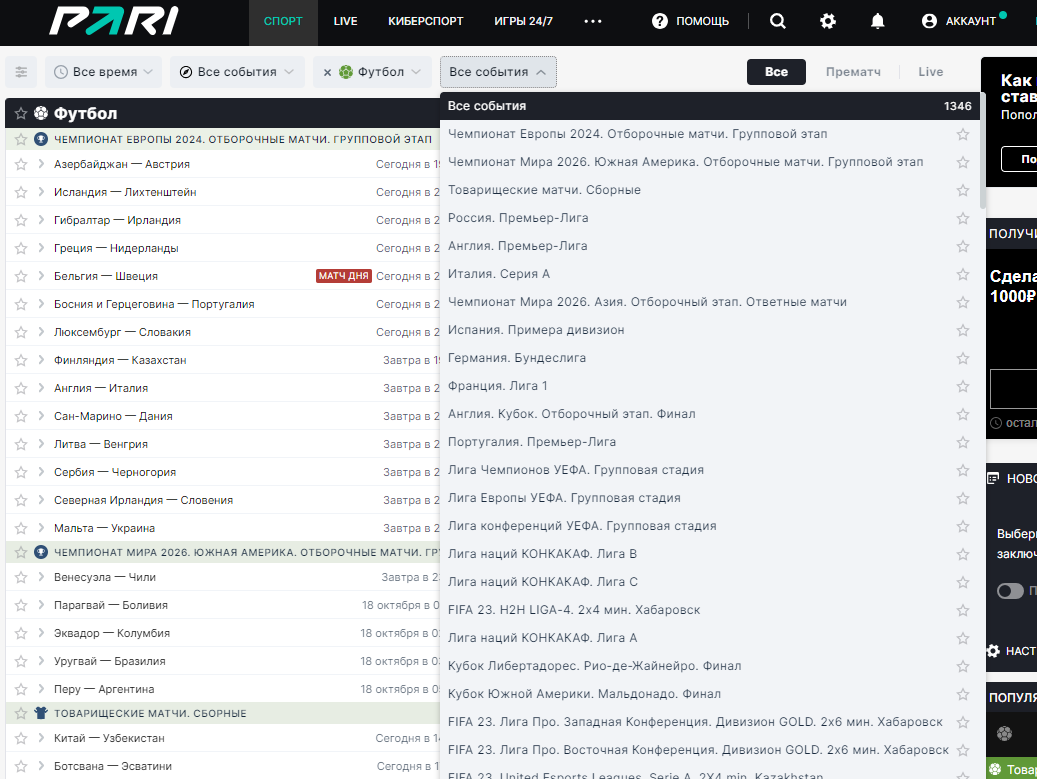Open the filter sliders icon
Screen dimensions: 1037x779
click(x=21, y=72)
